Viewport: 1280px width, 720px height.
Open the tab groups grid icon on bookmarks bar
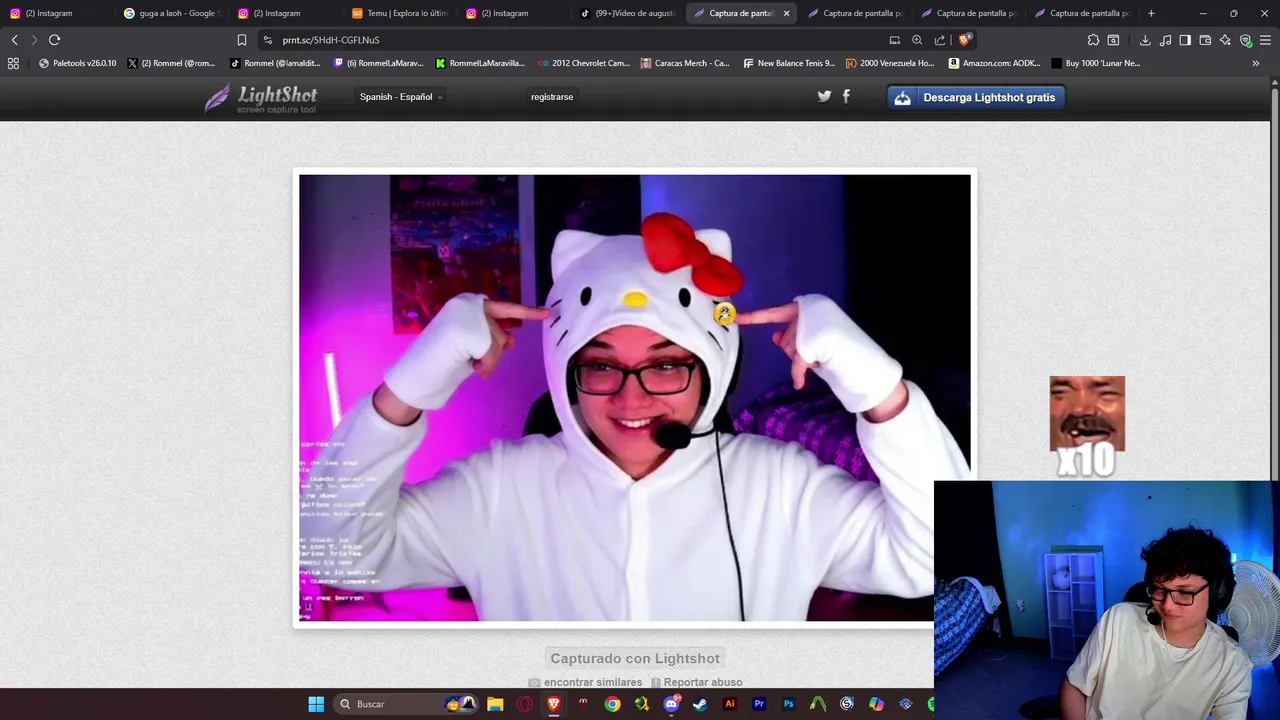click(x=13, y=63)
